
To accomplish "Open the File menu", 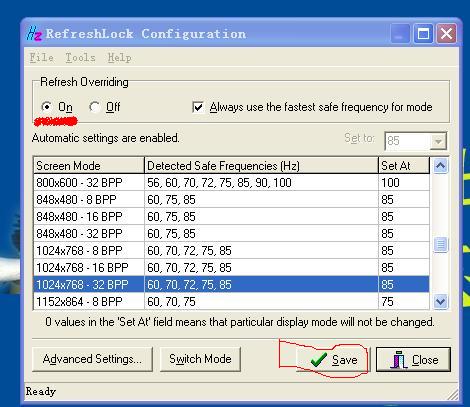I will 41,58.
